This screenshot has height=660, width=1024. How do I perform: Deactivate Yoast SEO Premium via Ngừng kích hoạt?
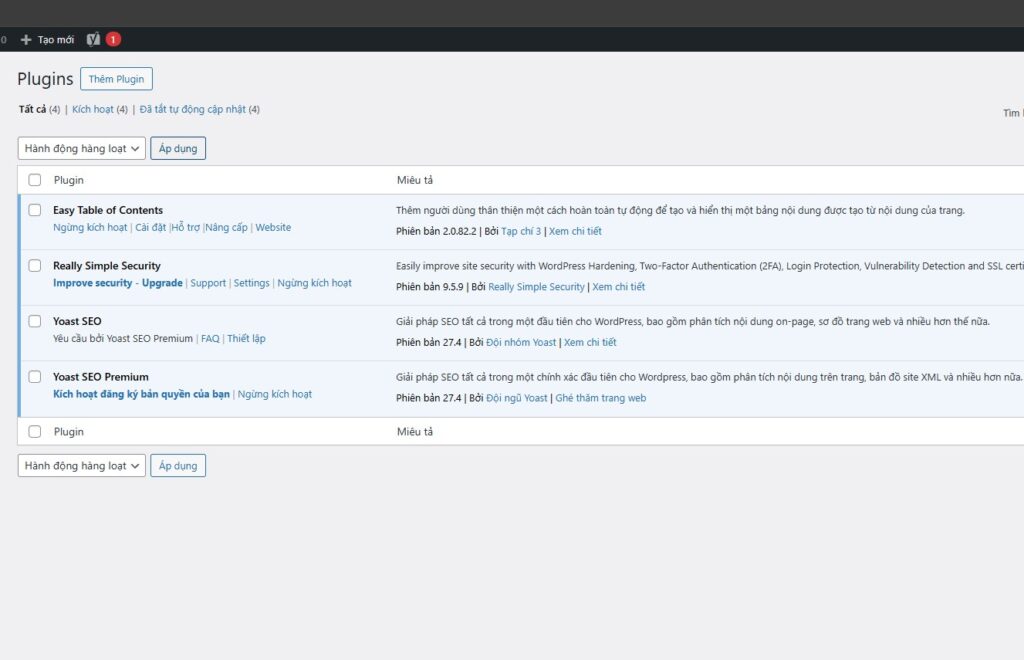click(275, 394)
